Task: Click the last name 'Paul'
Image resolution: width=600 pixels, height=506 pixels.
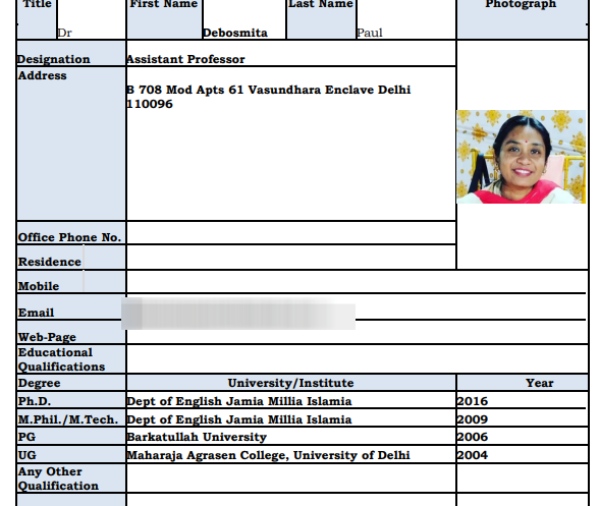Action: (369, 33)
